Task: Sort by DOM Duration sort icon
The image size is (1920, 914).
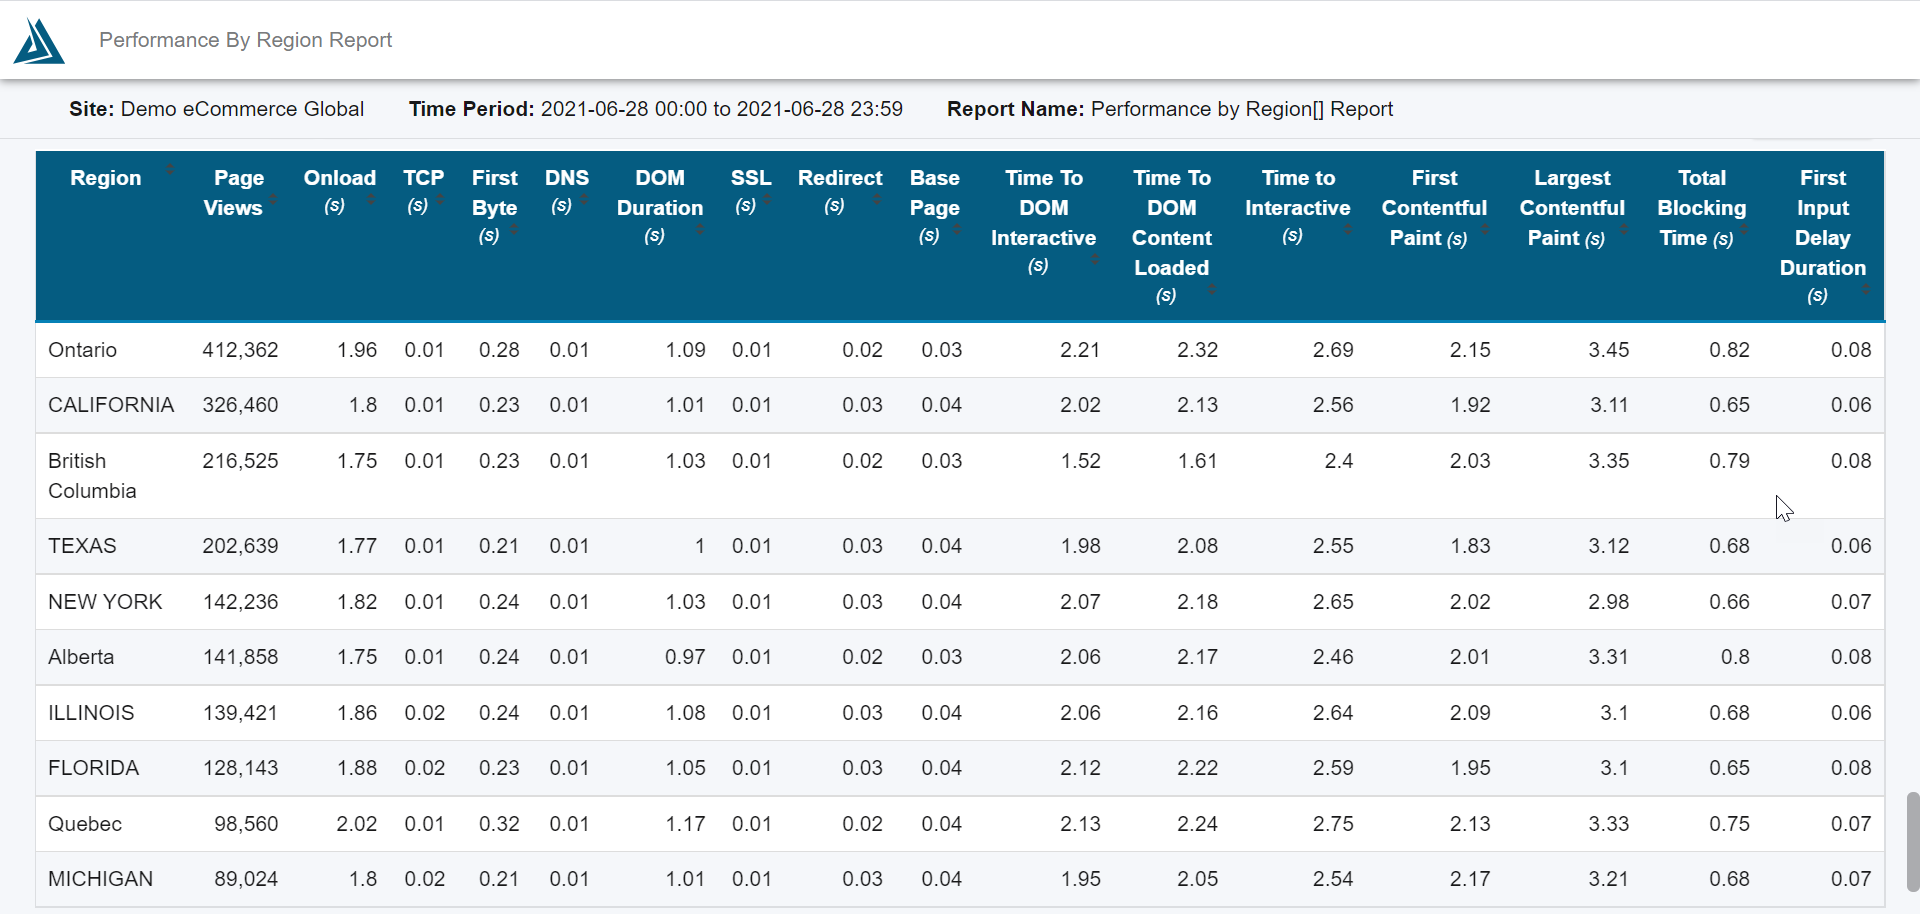Action: pyautogui.click(x=700, y=230)
